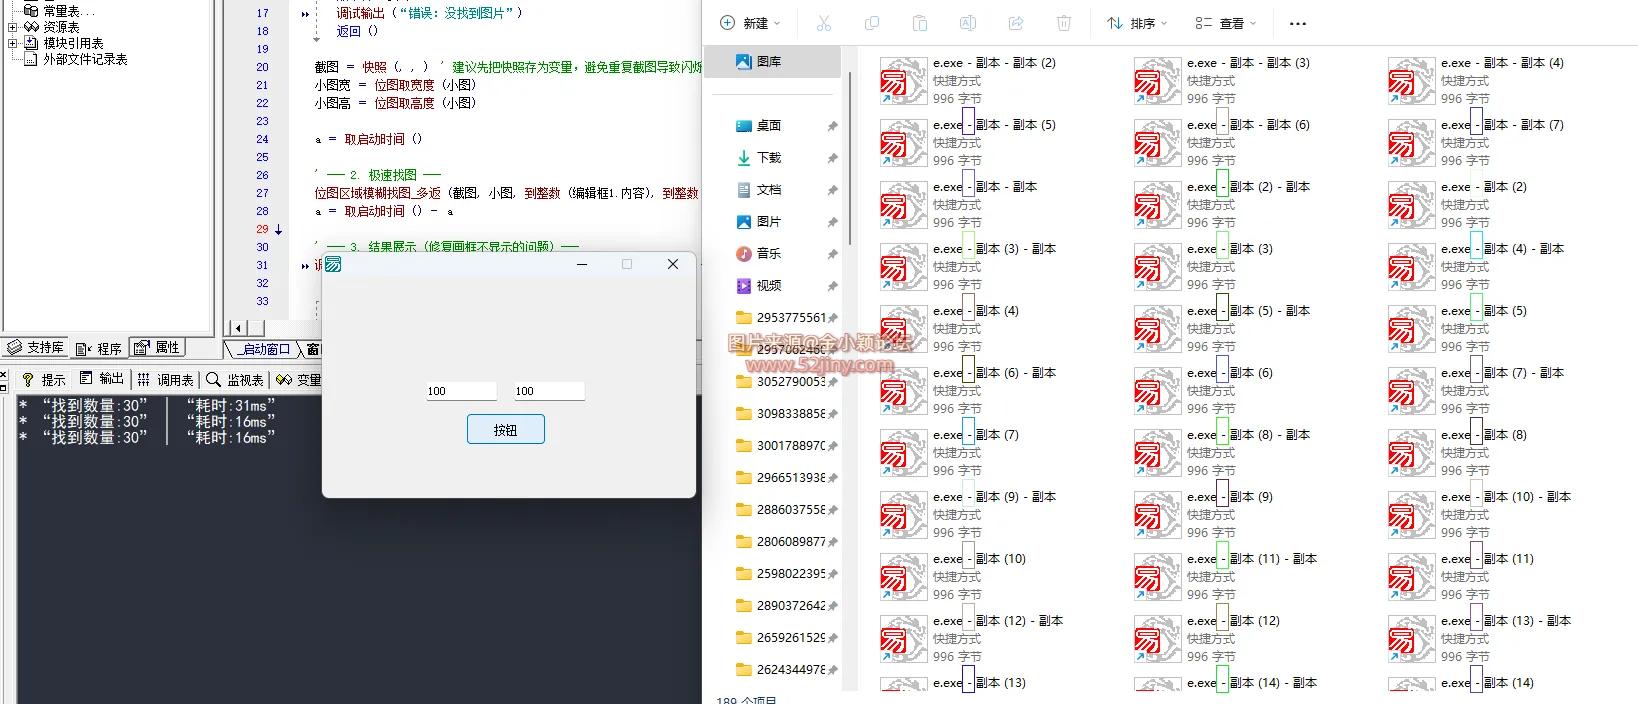Select 外部文件记录表 in the program tree
This screenshot has width=1638, height=704.
click(x=85, y=59)
